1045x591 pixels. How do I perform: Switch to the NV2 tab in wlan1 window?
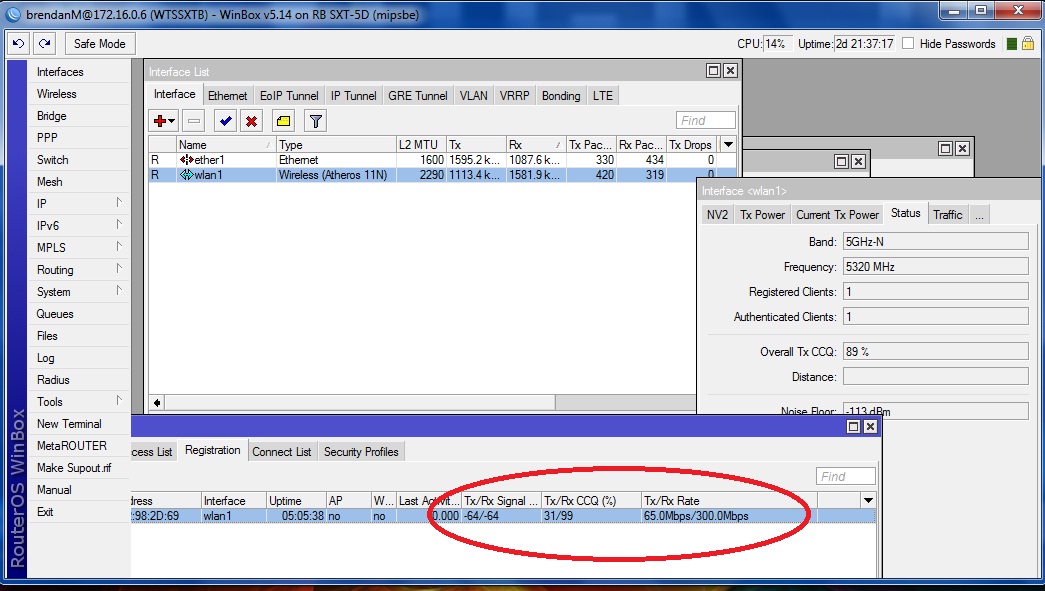pyautogui.click(x=717, y=215)
